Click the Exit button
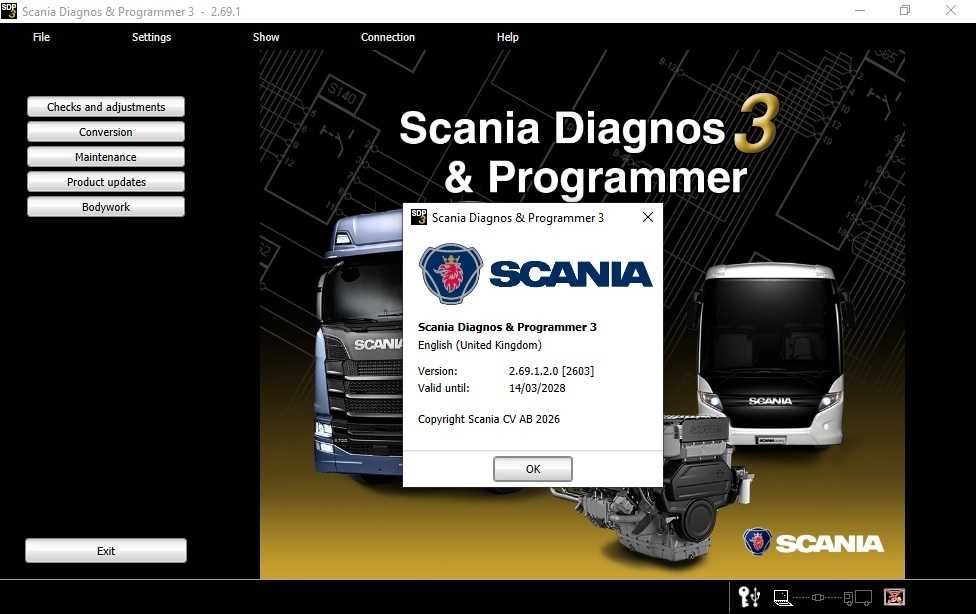Screen dimensions: 976x614 (106, 550)
